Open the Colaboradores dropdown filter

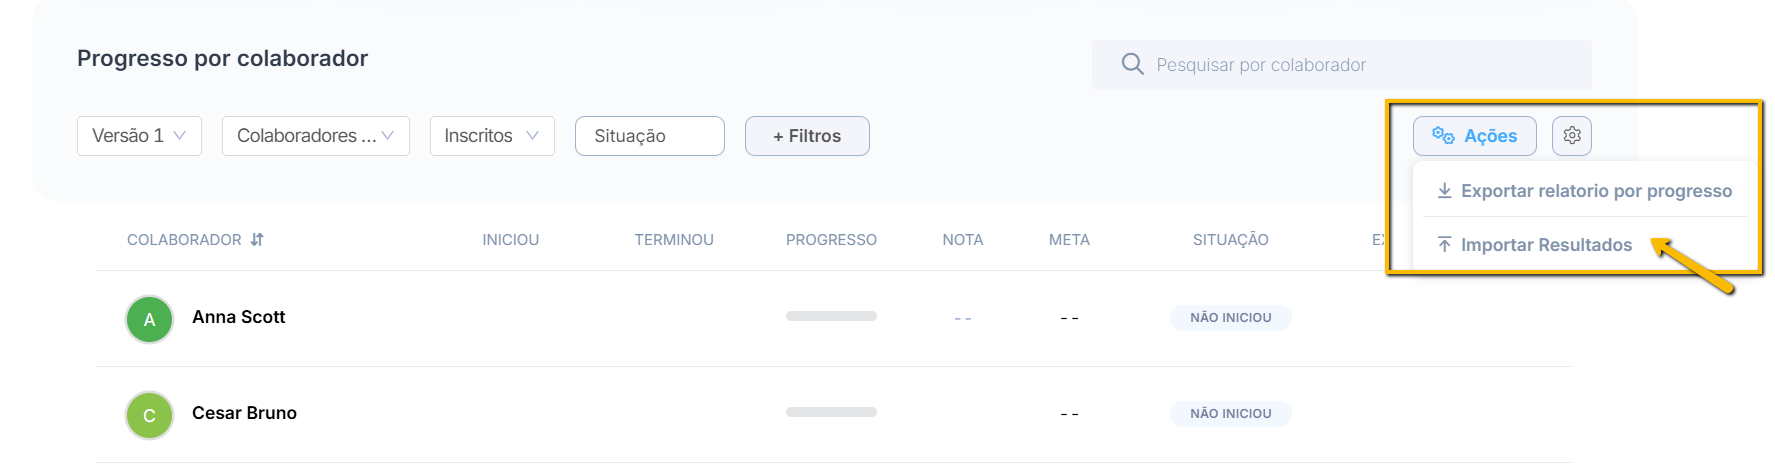[x=315, y=136]
